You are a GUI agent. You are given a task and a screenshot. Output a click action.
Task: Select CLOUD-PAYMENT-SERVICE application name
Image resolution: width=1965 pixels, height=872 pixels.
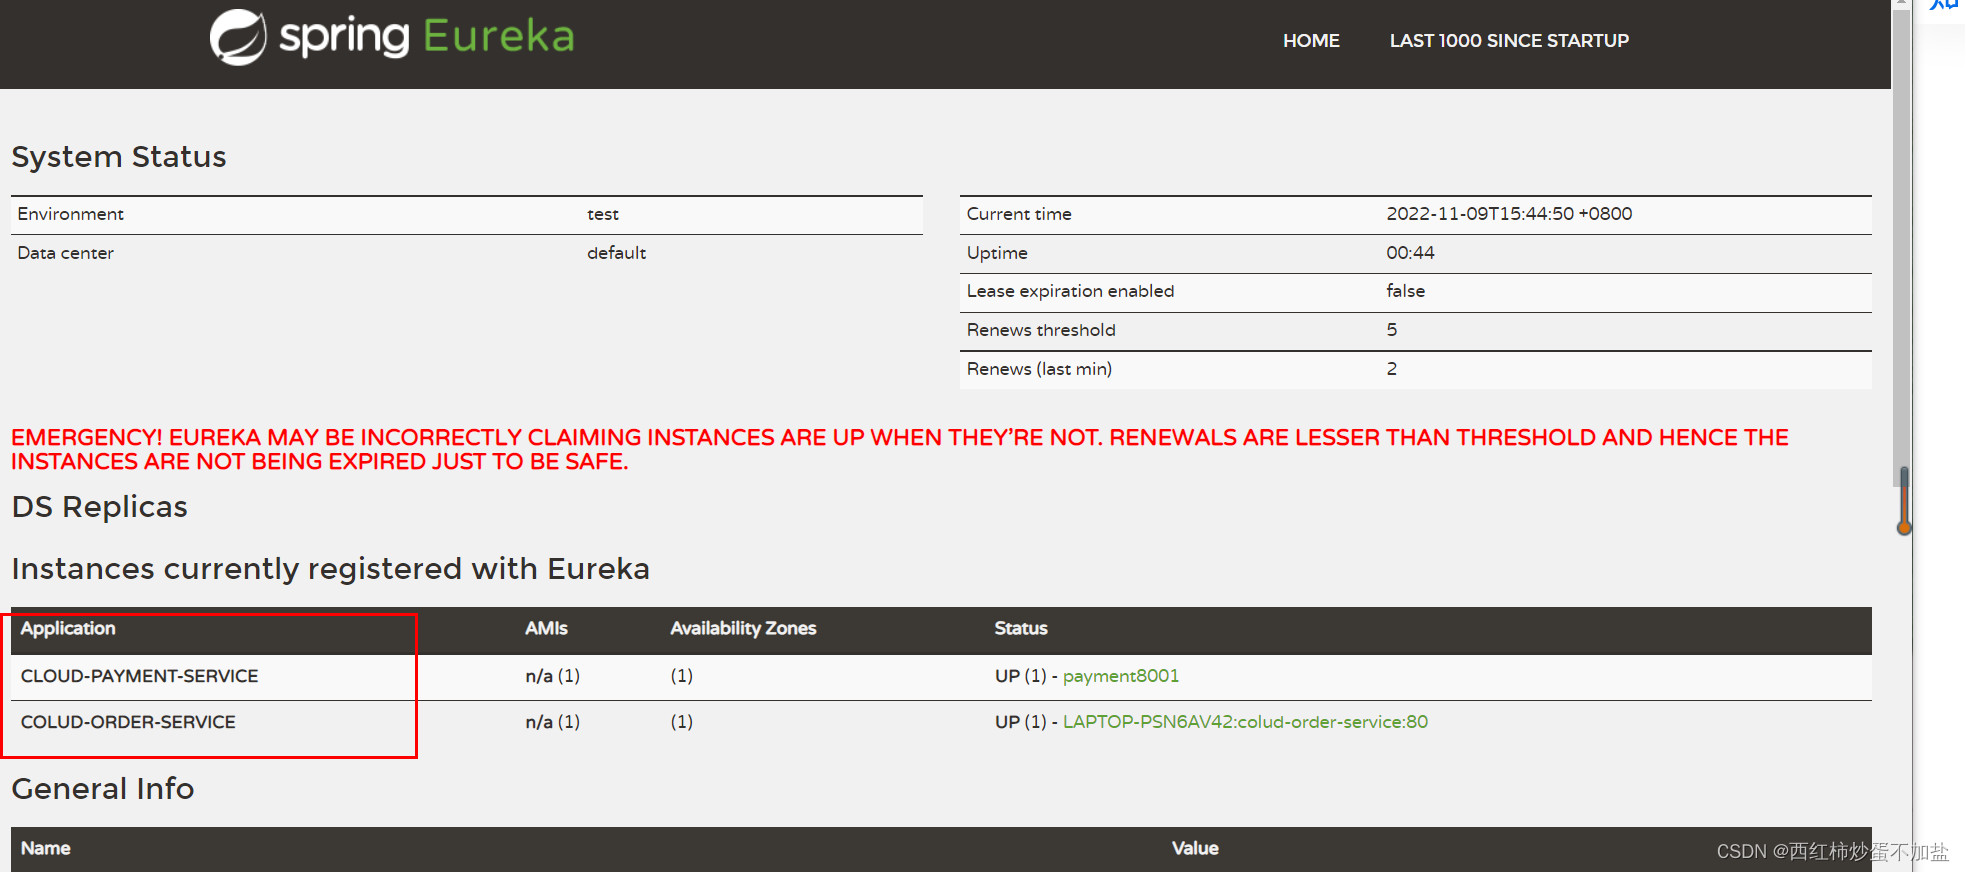coord(140,676)
